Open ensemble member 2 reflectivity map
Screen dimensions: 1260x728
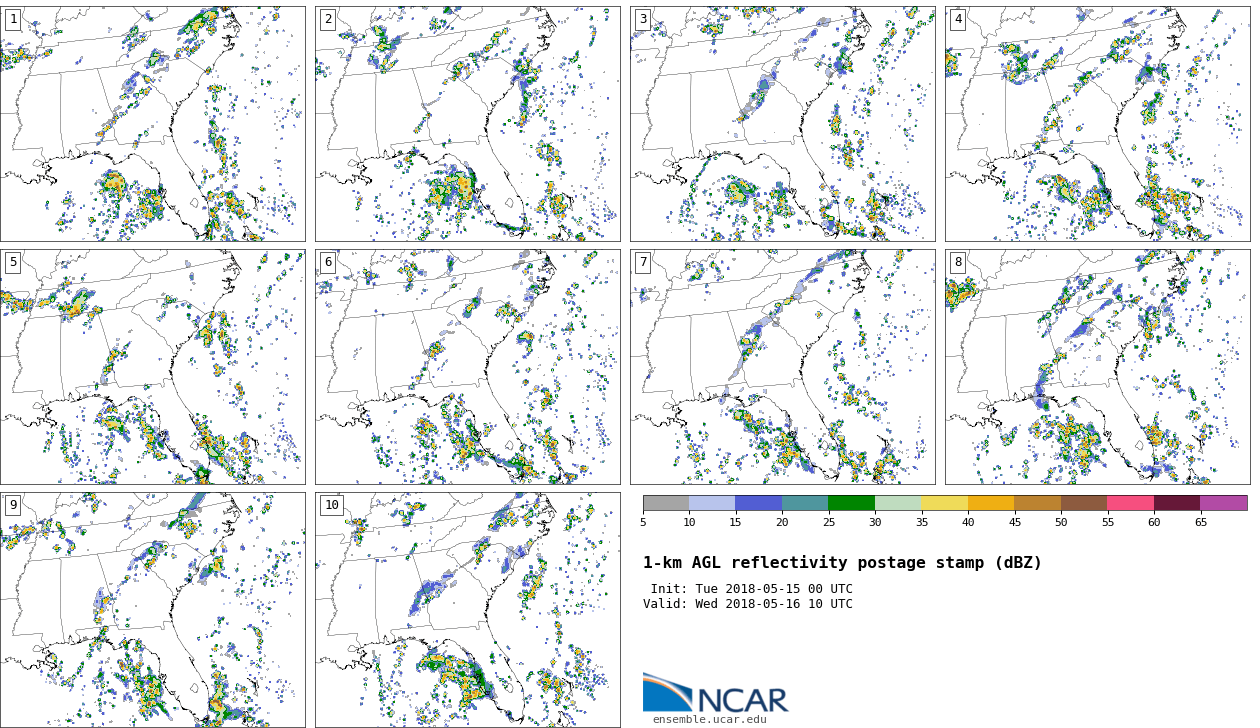click(468, 124)
